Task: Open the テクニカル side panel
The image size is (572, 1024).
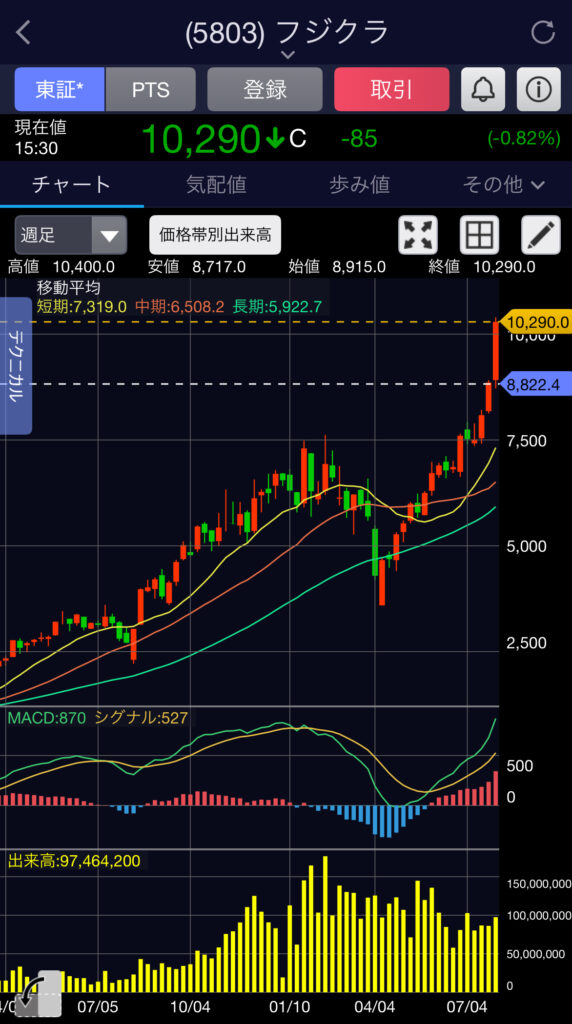Action: pos(16,366)
